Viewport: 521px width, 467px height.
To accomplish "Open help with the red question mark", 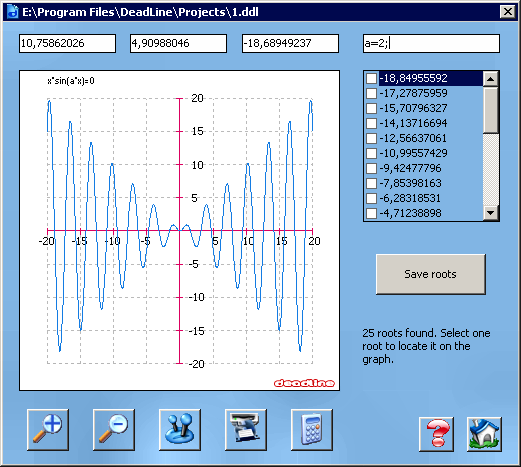I will coord(436,434).
